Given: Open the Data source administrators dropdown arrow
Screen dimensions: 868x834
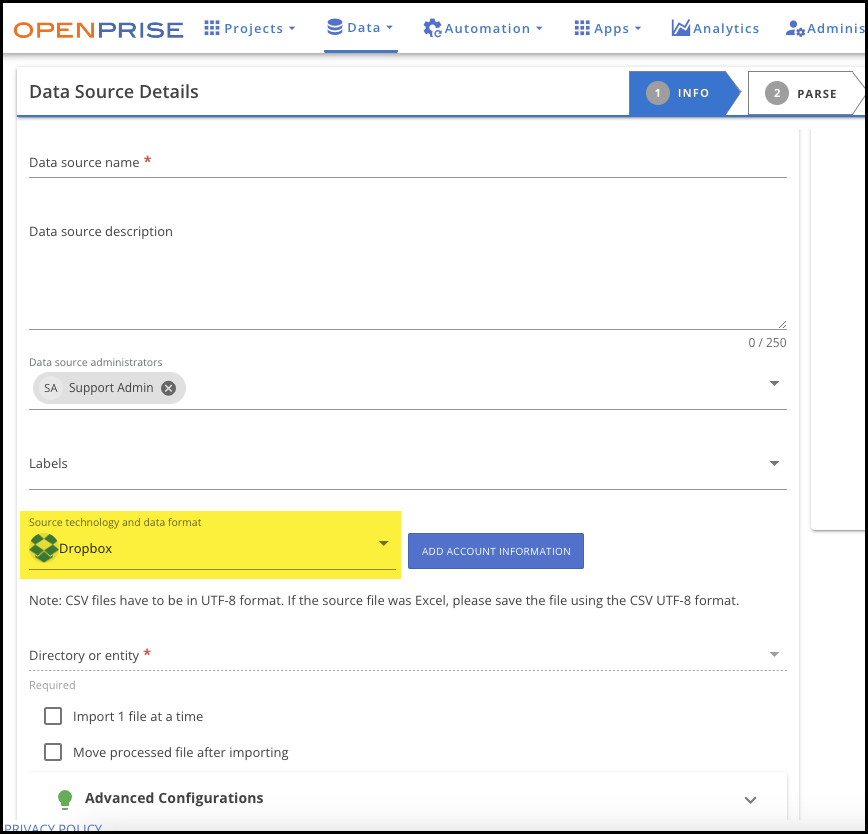Looking at the screenshot, I should 774,384.
